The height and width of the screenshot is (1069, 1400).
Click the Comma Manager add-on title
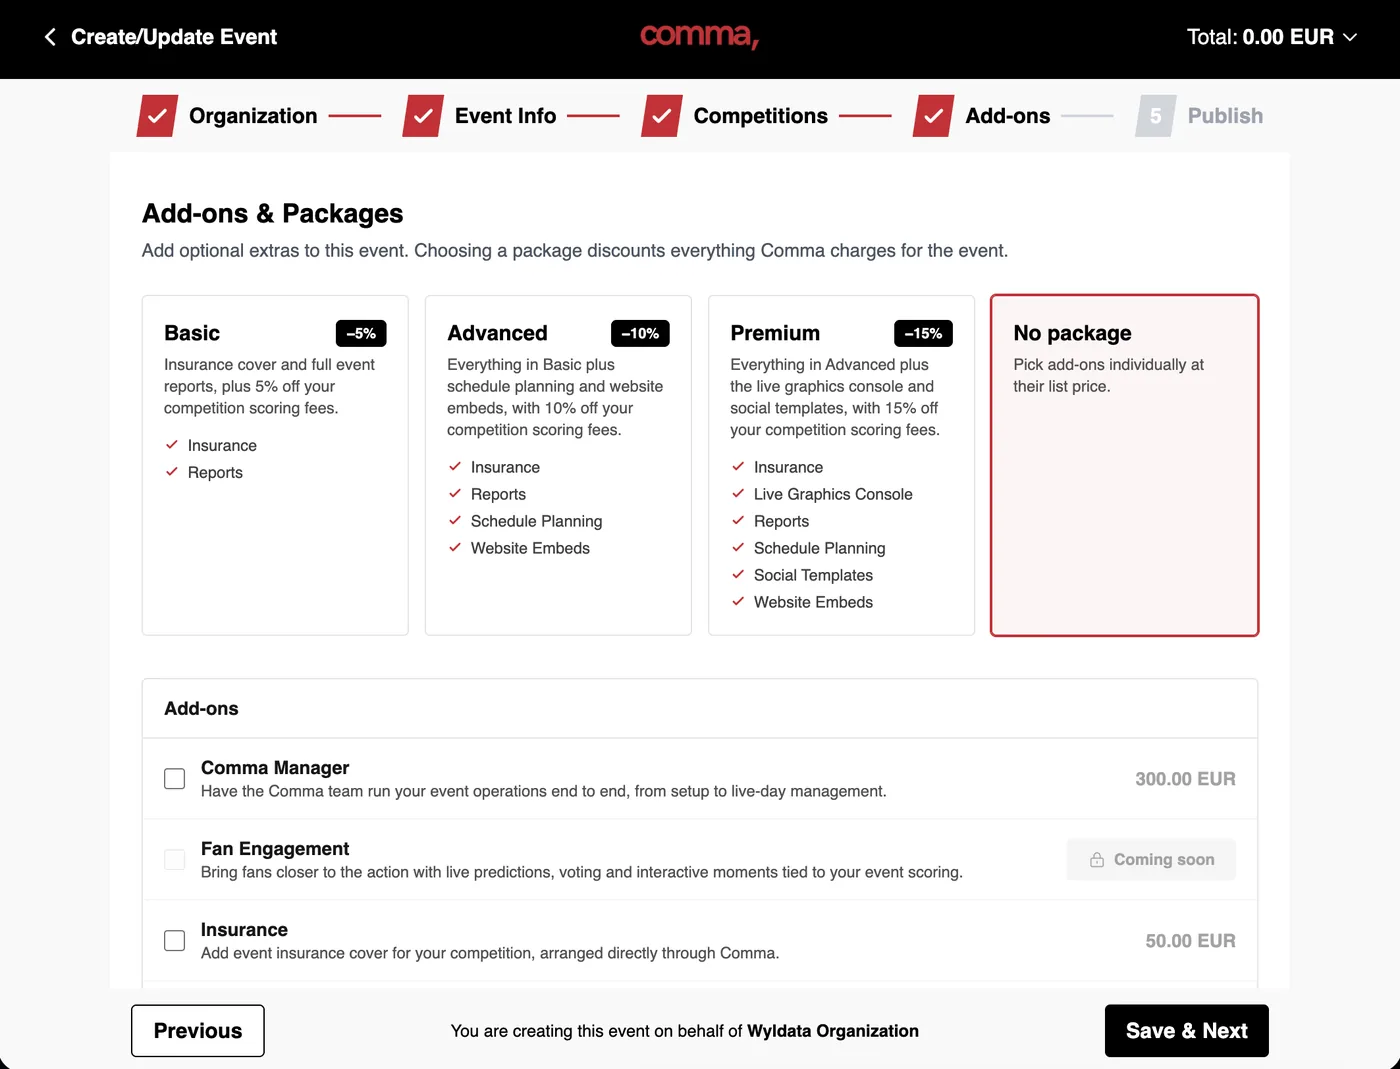click(275, 768)
